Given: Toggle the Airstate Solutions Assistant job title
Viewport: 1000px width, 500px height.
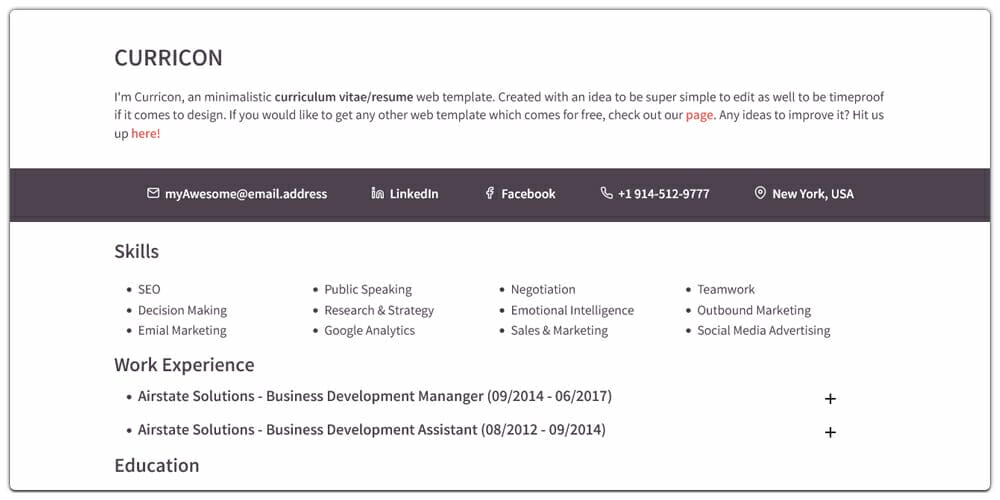Looking at the screenshot, I should tap(371, 430).
